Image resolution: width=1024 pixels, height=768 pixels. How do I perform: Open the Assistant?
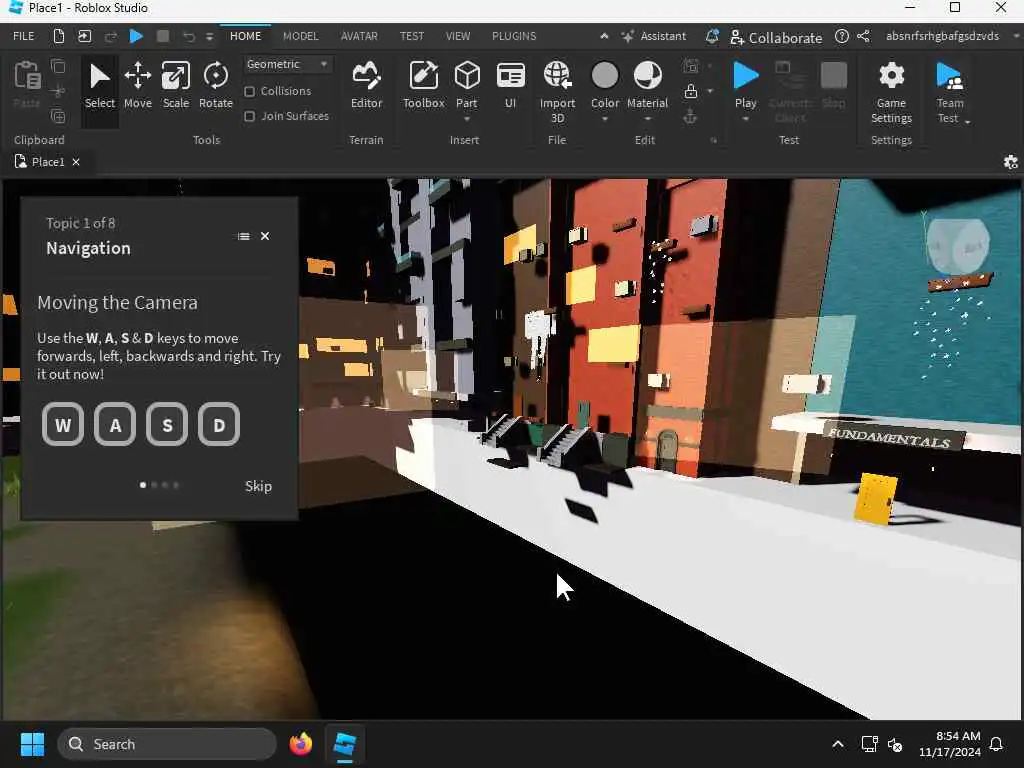click(654, 36)
